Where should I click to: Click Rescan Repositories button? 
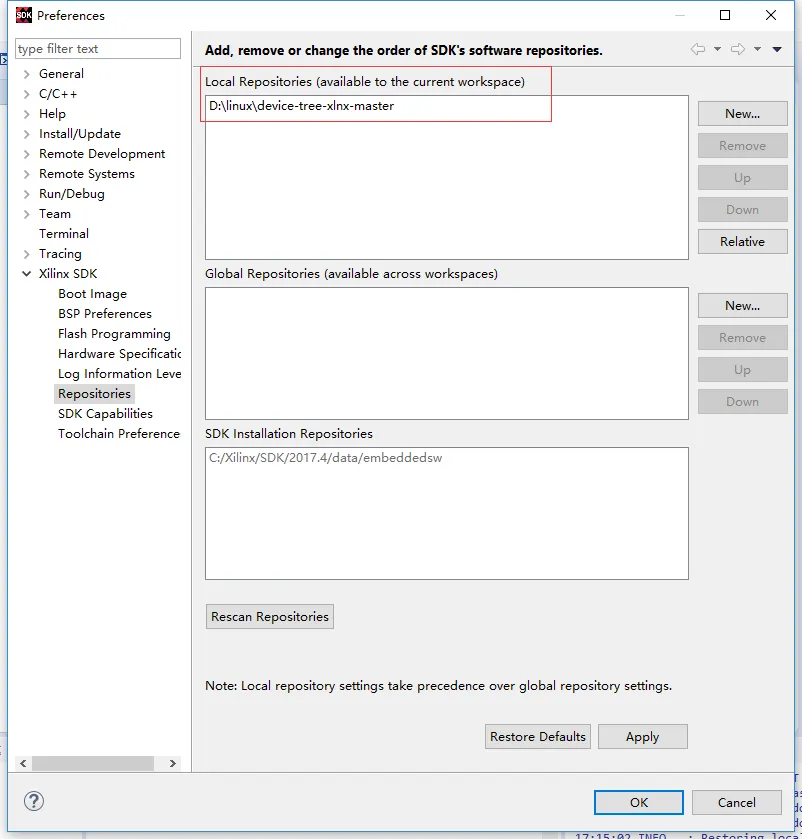270,616
